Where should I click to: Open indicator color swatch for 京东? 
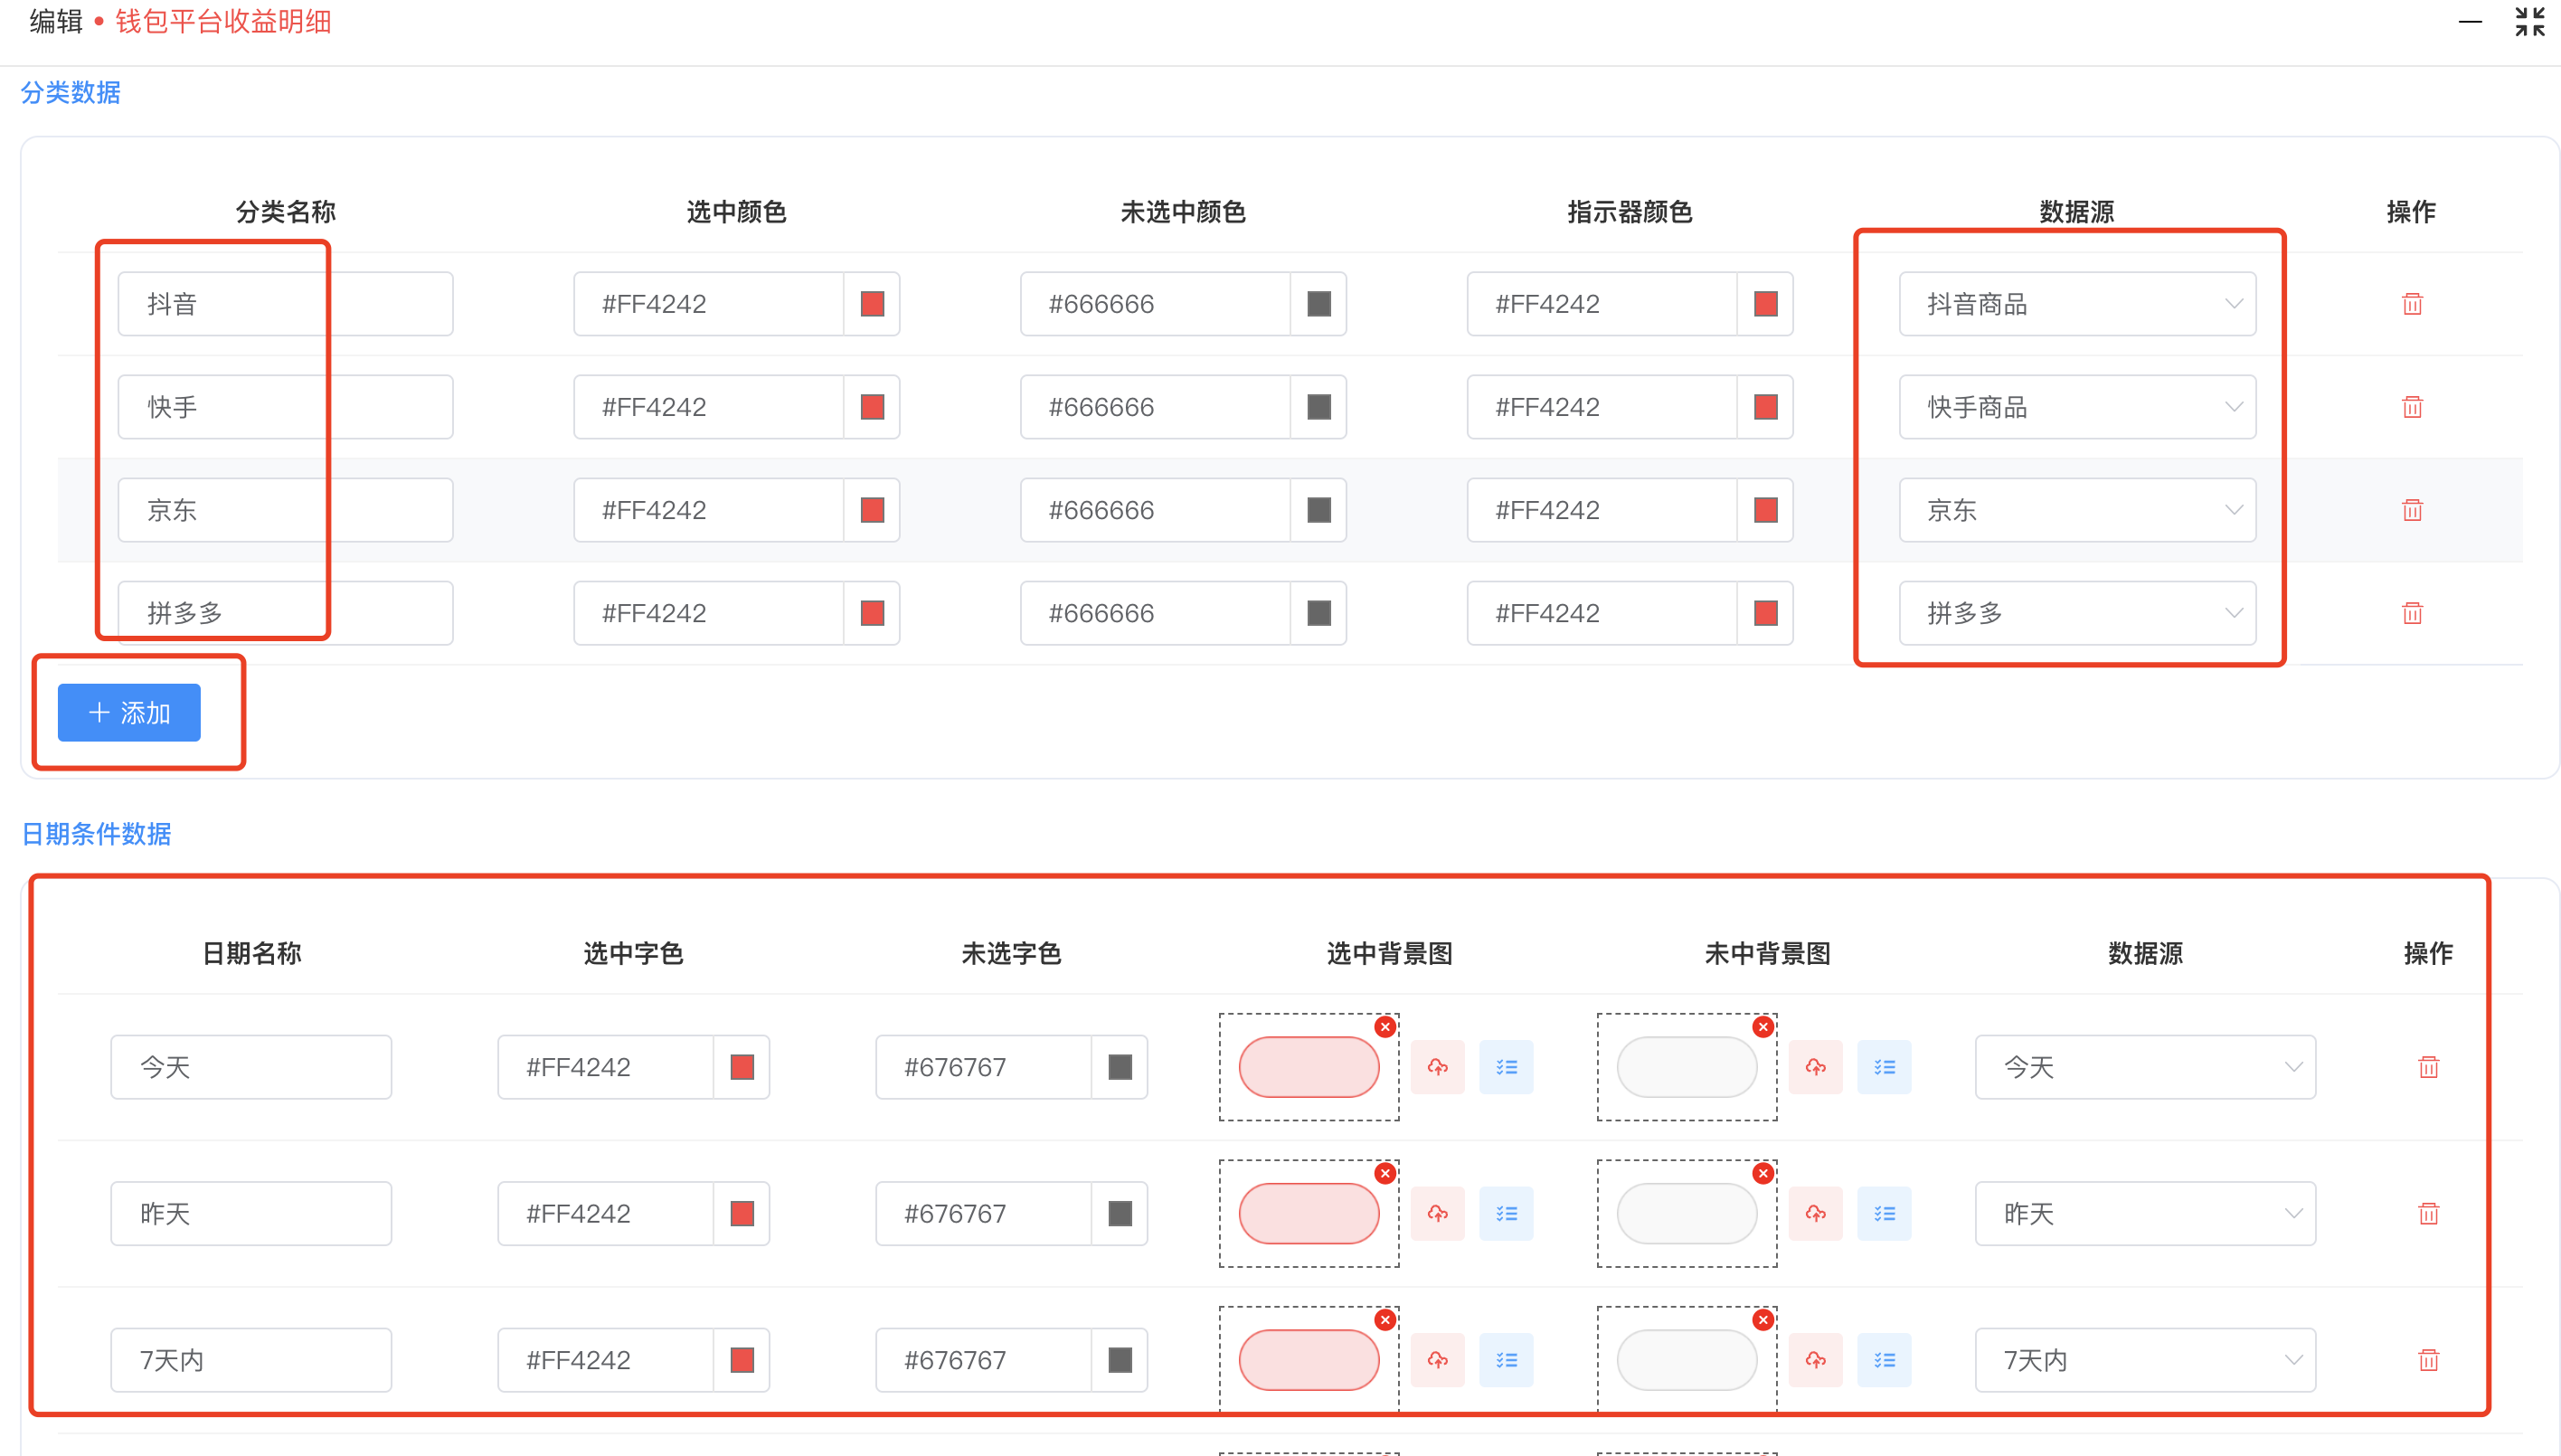click(1766, 510)
